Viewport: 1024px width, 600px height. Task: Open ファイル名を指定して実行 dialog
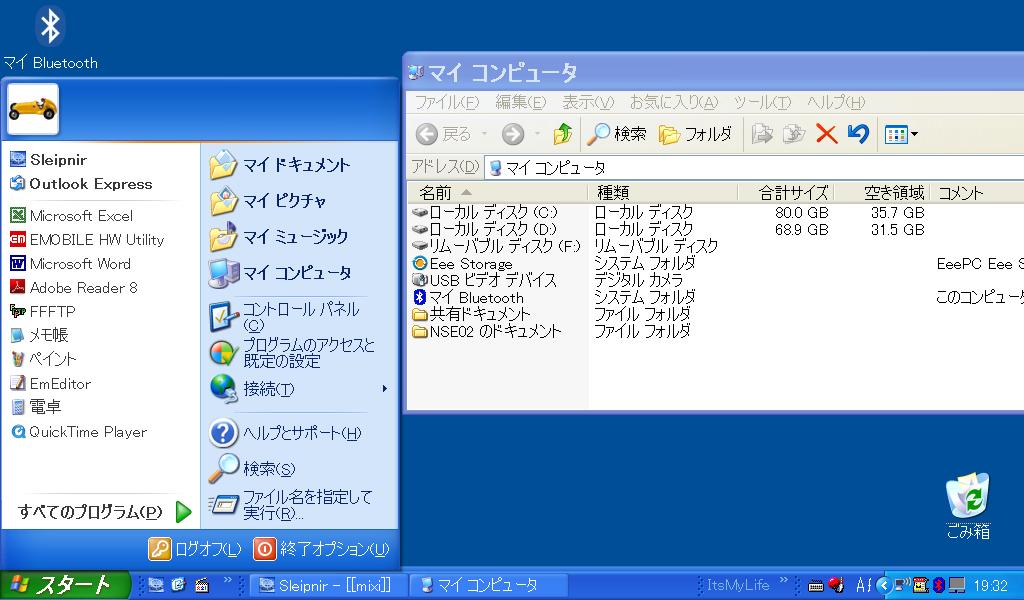[x=290, y=505]
